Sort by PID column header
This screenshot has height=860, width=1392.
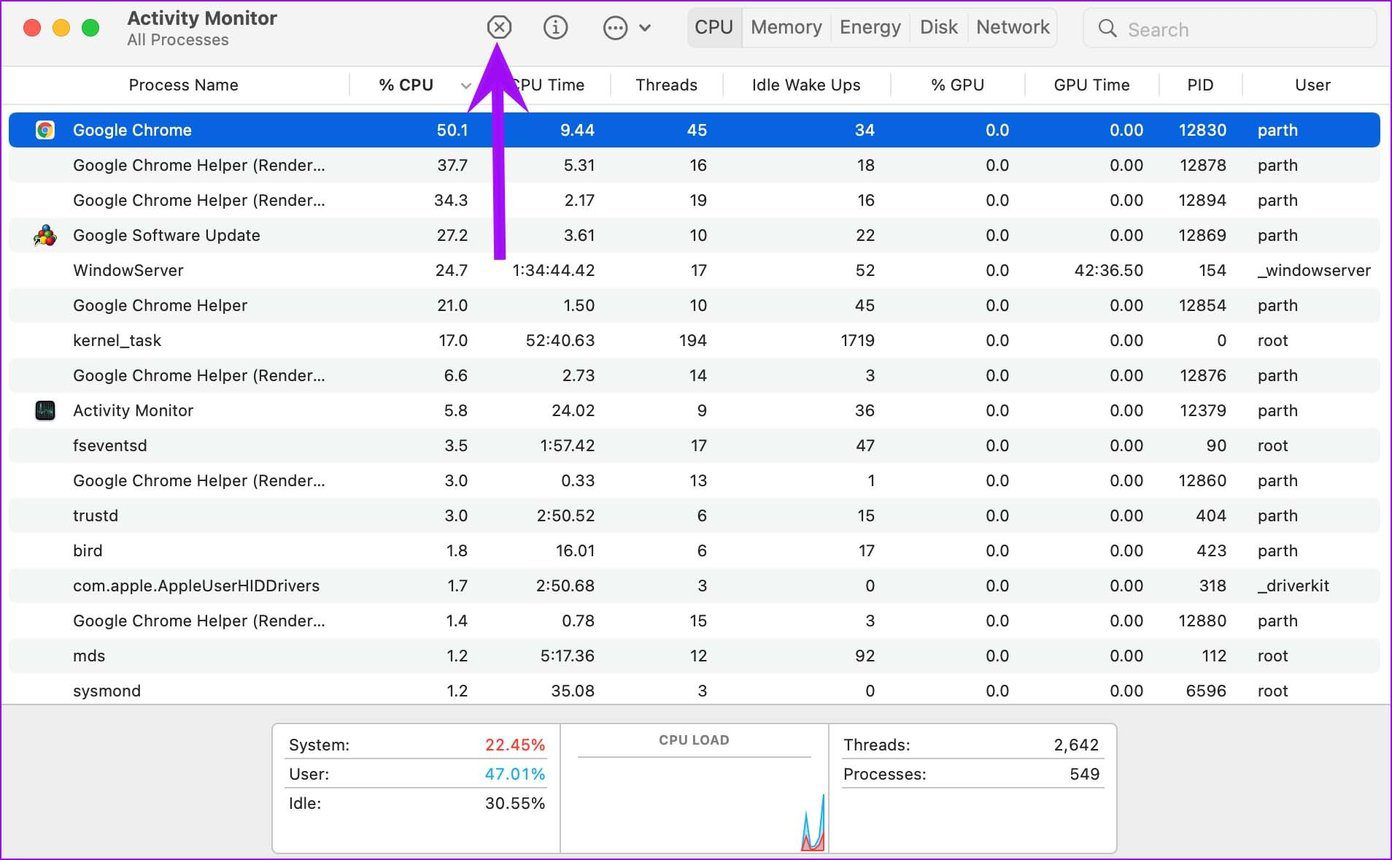[1200, 85]
